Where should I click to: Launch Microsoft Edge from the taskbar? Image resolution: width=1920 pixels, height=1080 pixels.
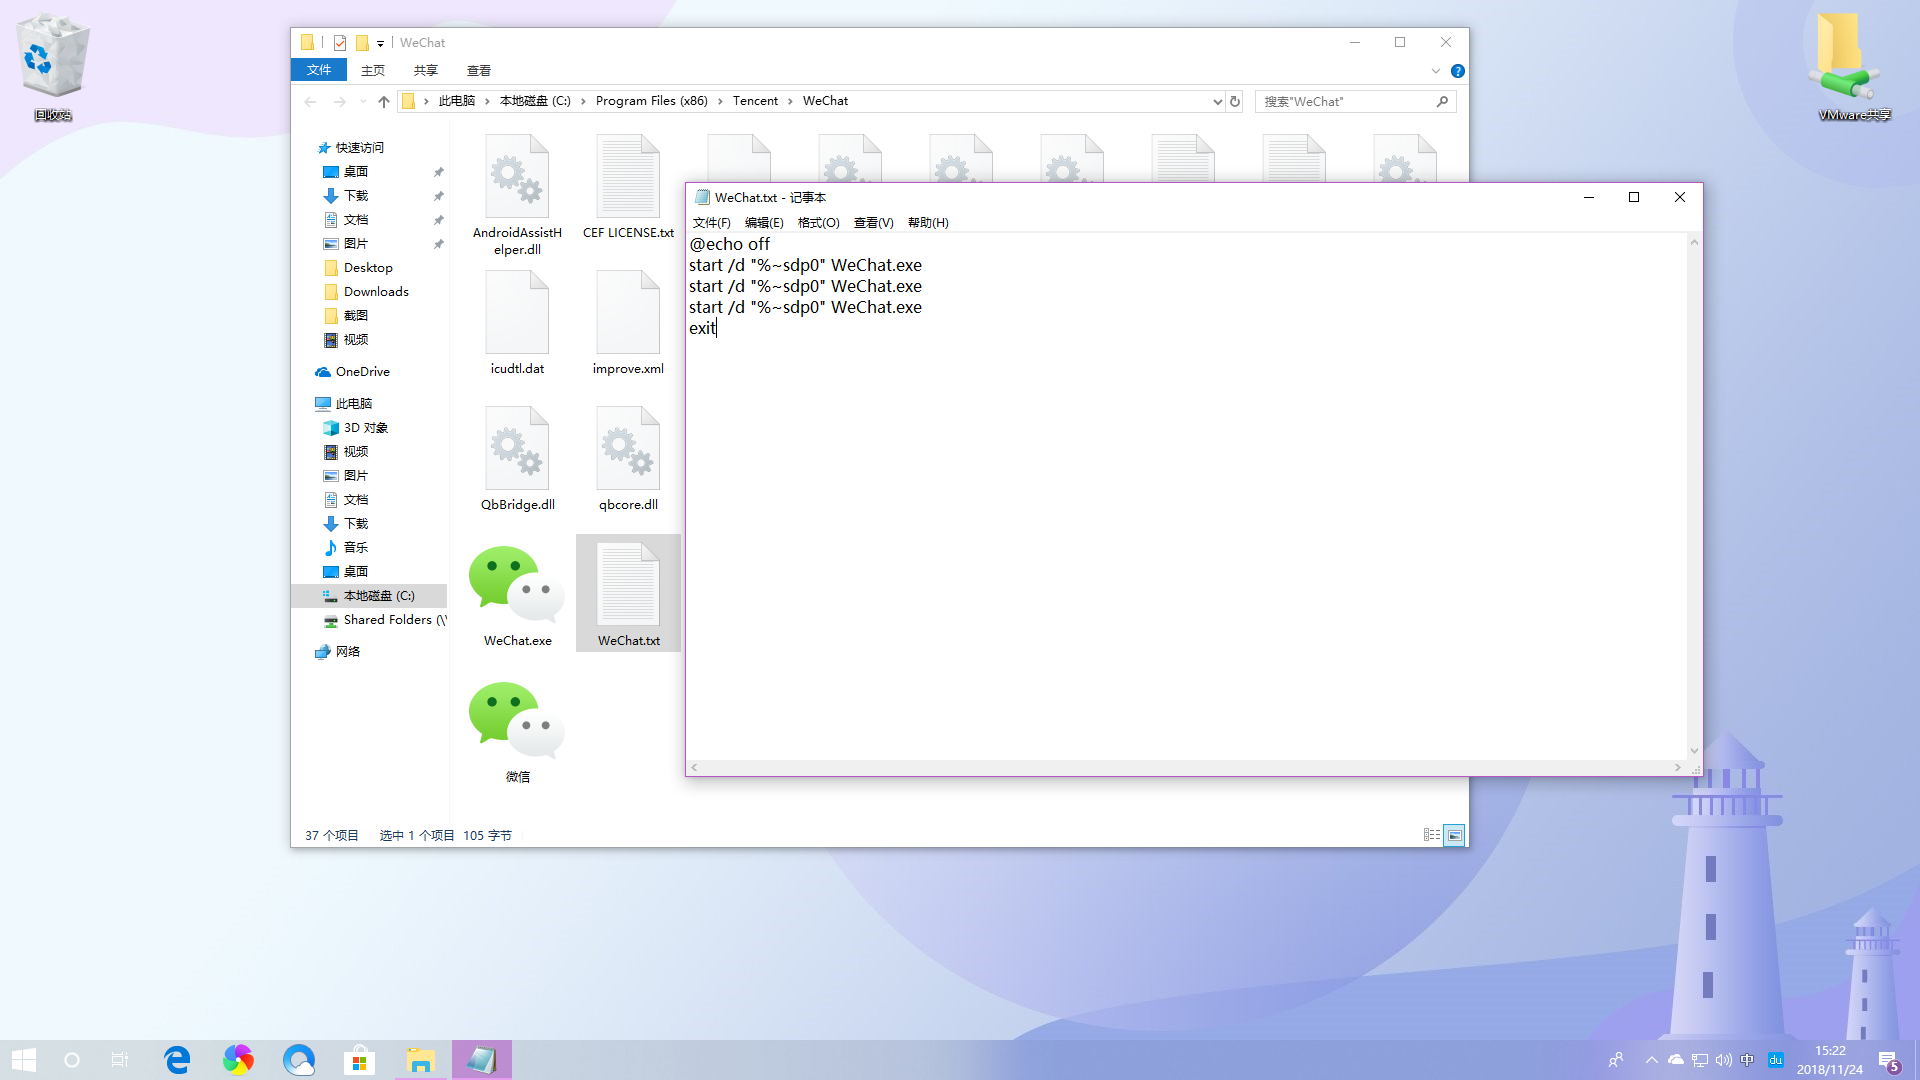pos(177,1060)
